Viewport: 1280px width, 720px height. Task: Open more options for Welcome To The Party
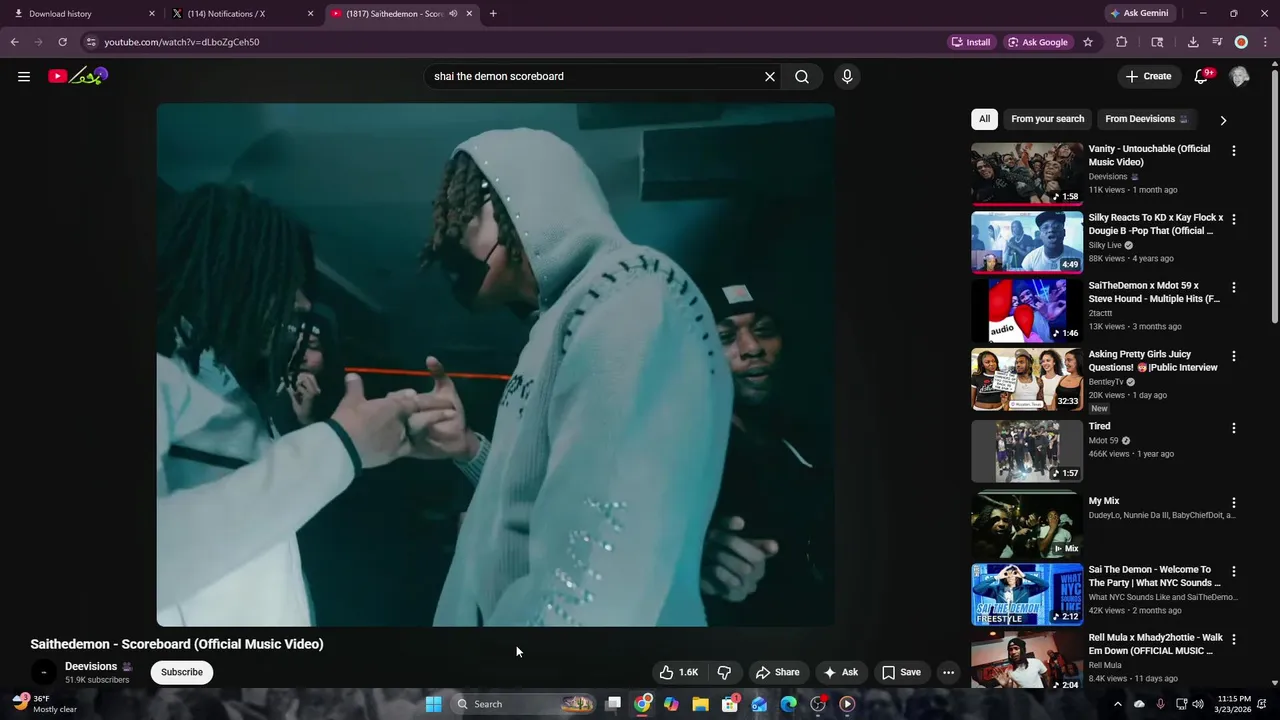pos(1233,572)
